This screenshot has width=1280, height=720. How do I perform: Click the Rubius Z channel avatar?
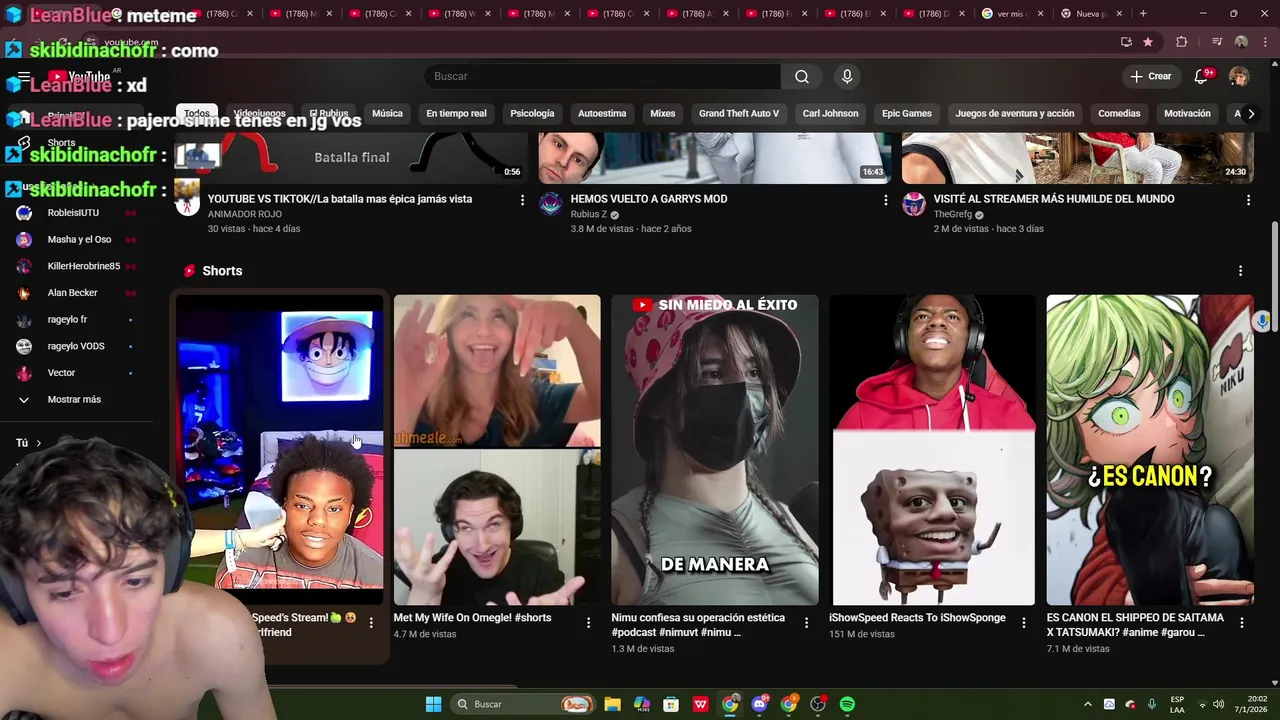coord(551,204)
